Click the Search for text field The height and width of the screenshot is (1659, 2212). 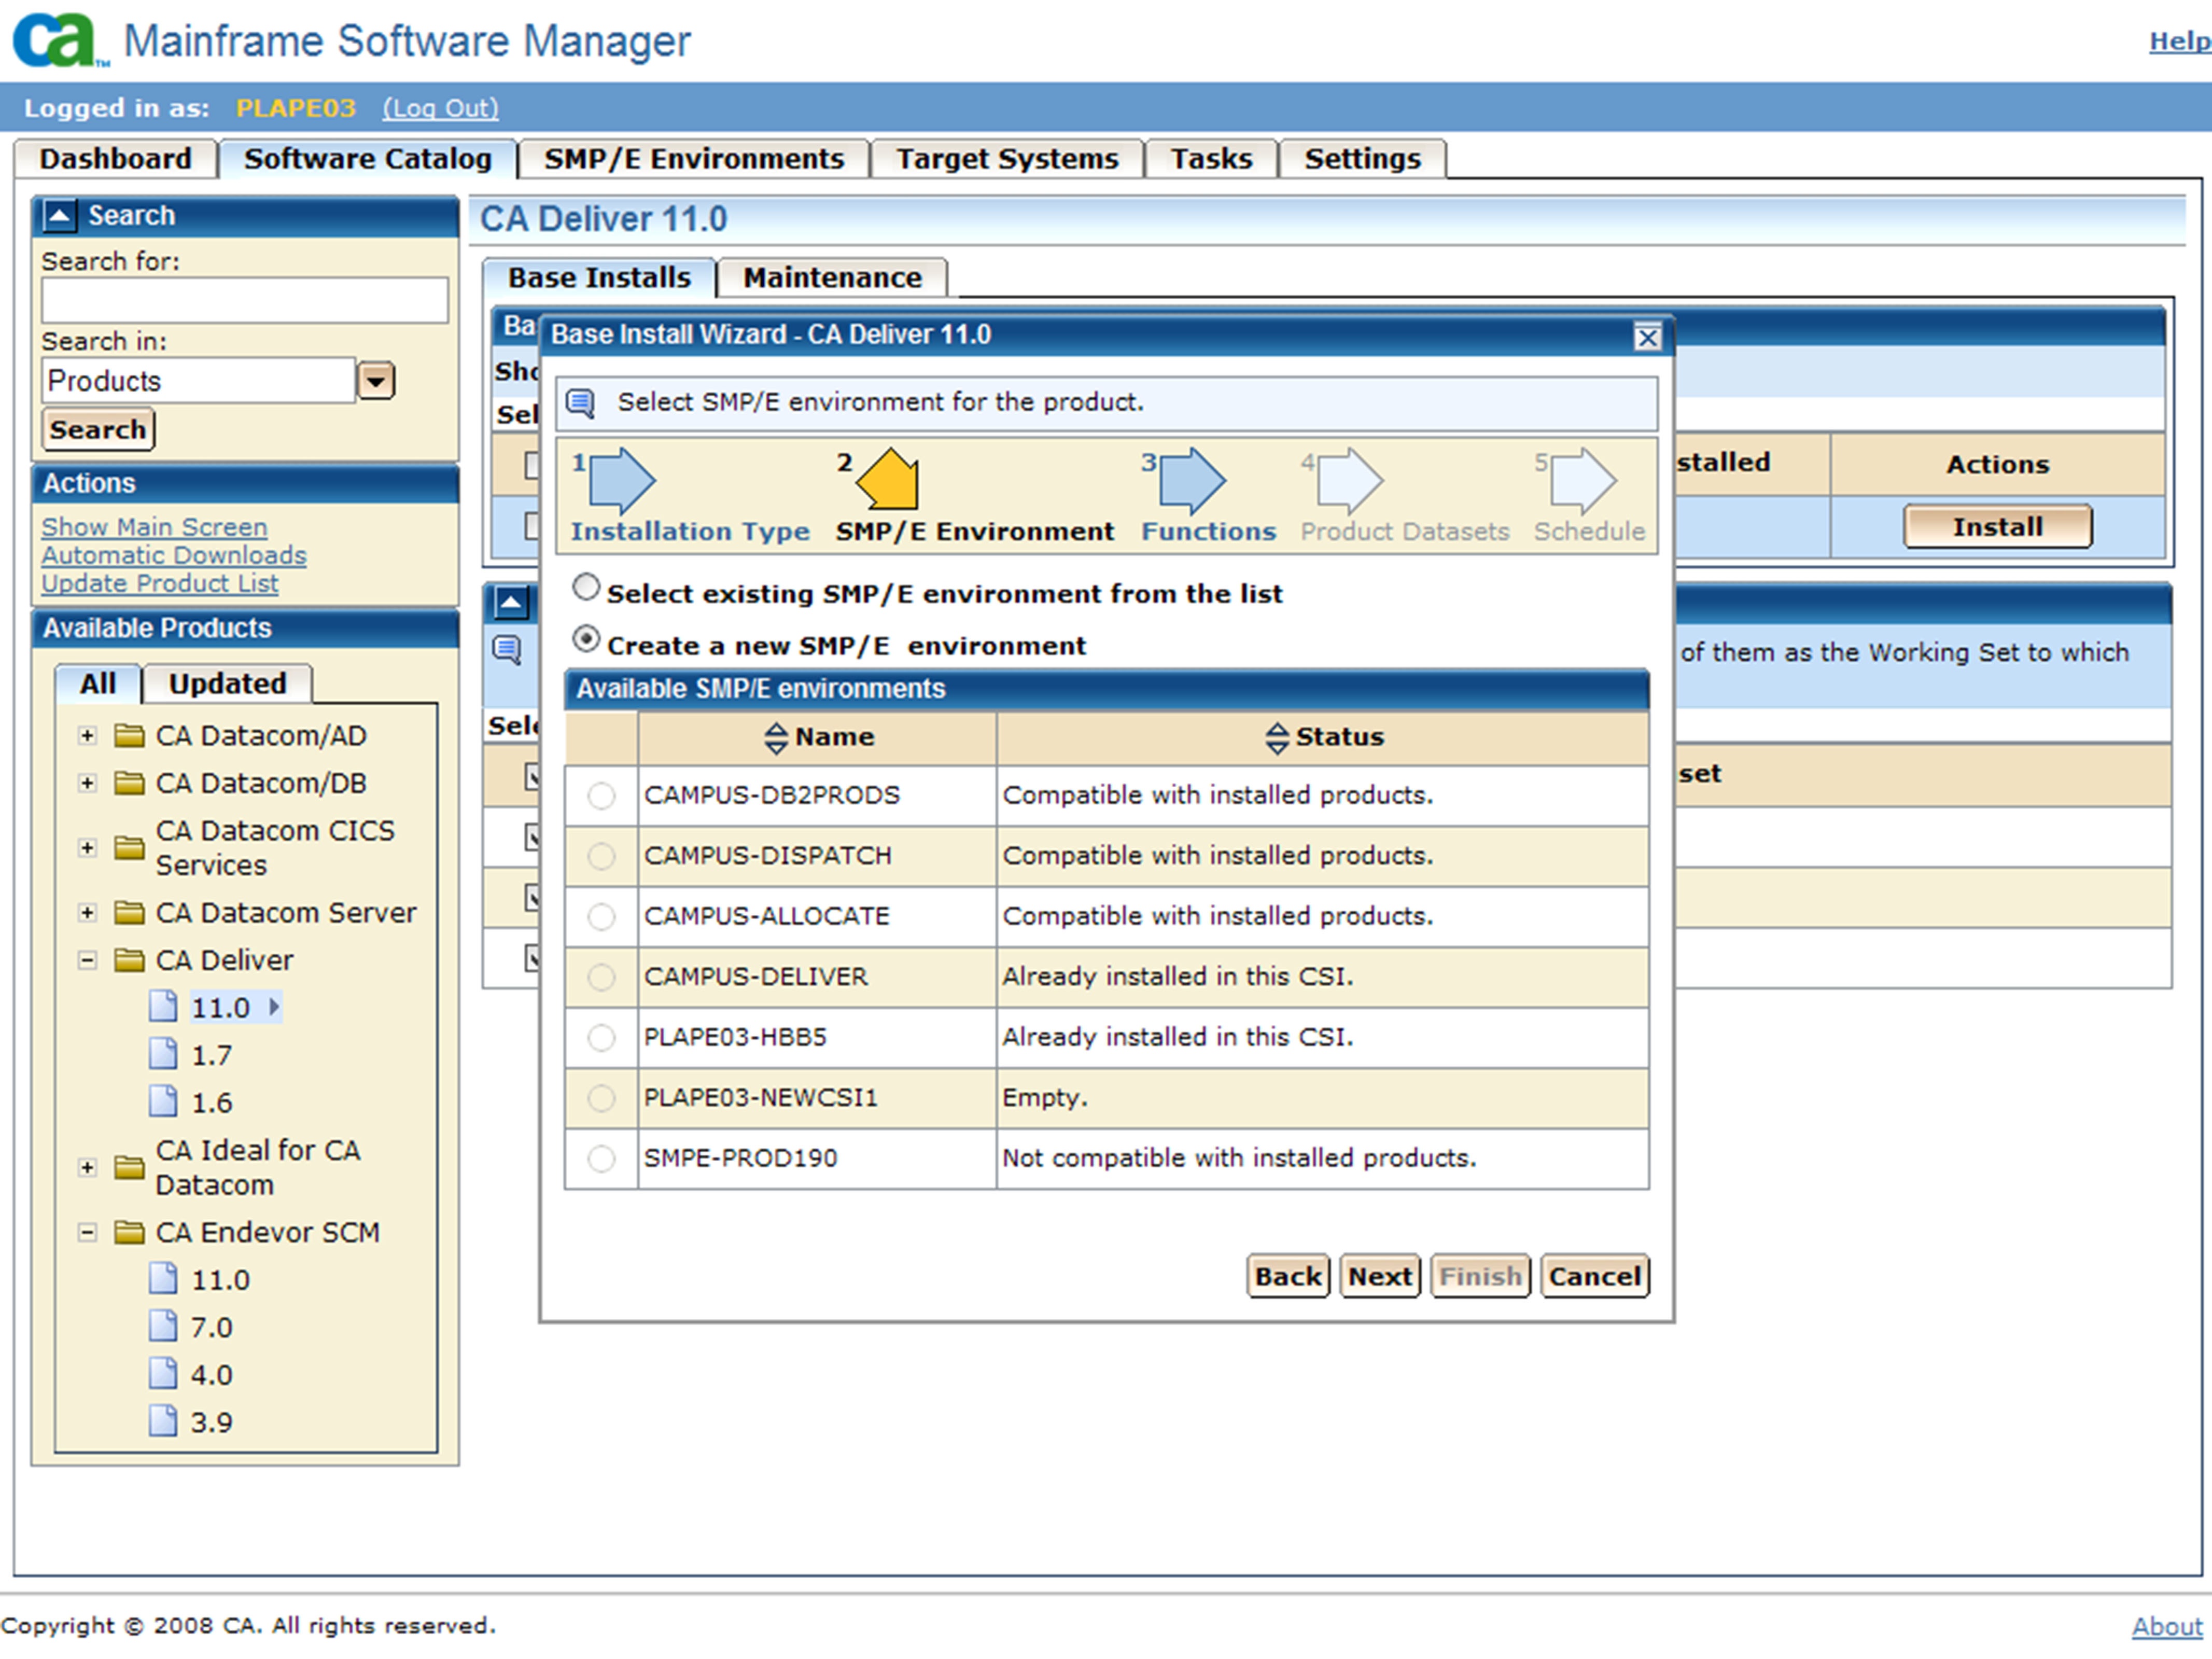click(x=244, y=301)
